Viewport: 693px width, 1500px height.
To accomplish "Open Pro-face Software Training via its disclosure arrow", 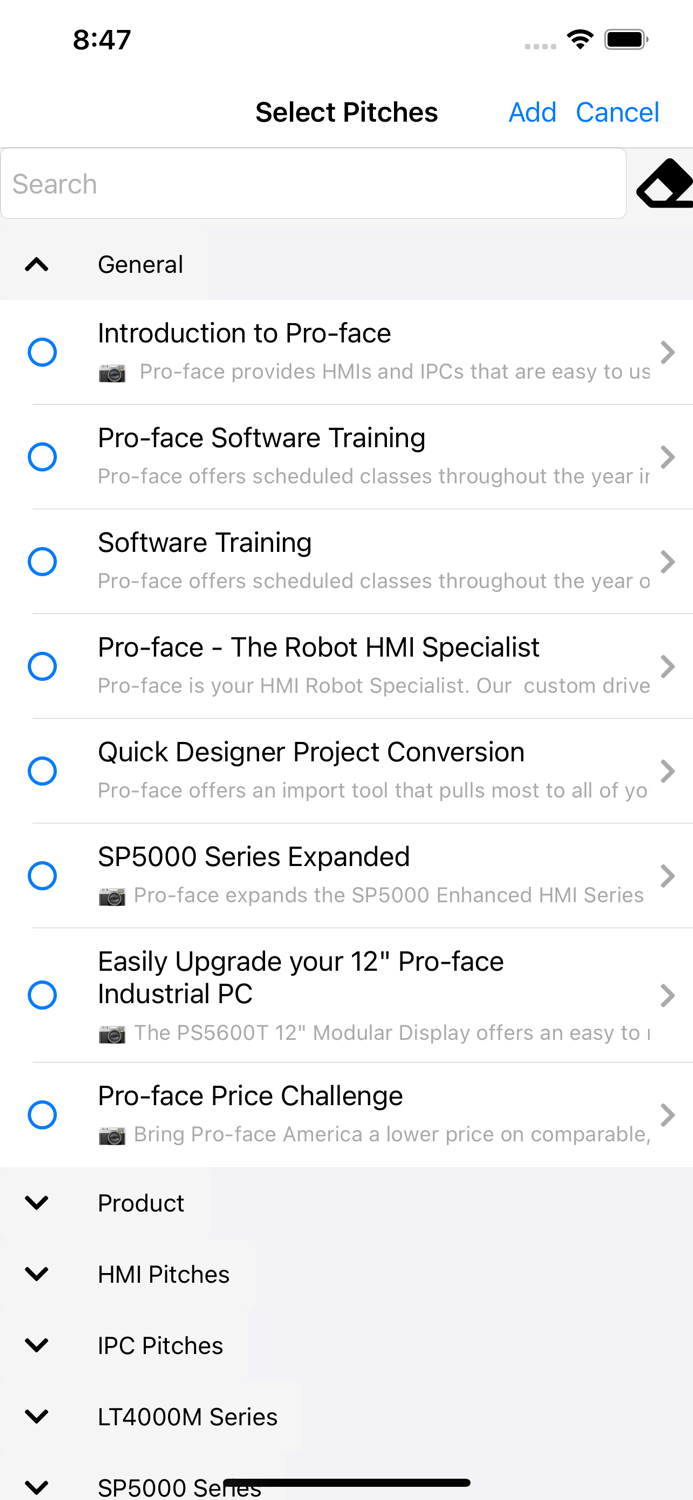I will pyautogui.click(x=668, y=457).
